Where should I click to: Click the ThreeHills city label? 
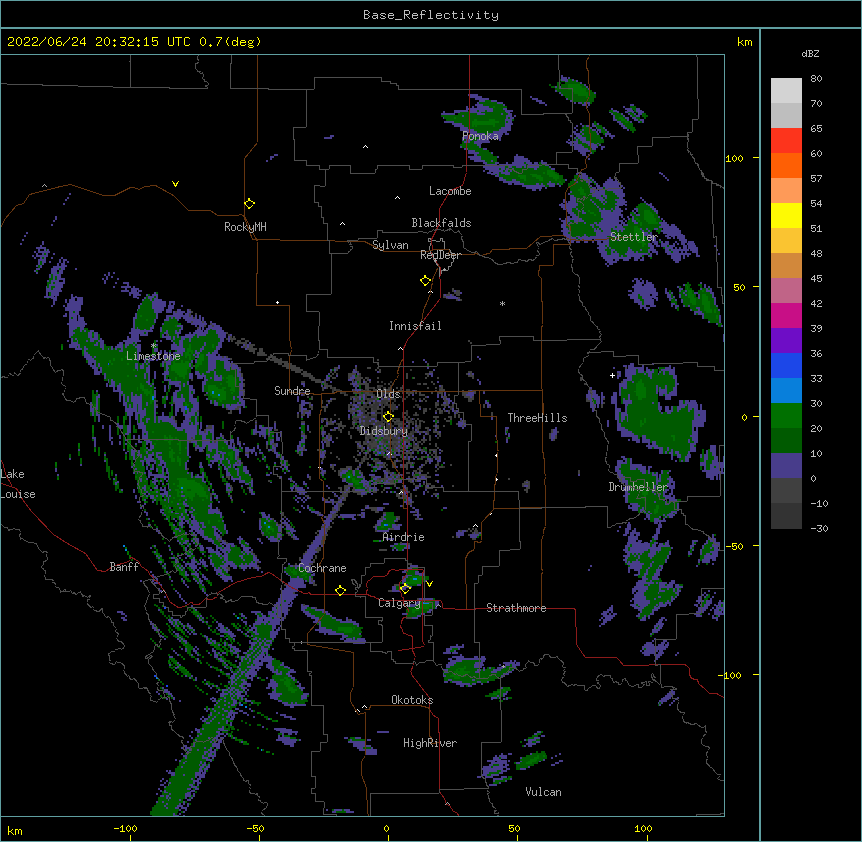pyautogui.click(x=537, y=418)
